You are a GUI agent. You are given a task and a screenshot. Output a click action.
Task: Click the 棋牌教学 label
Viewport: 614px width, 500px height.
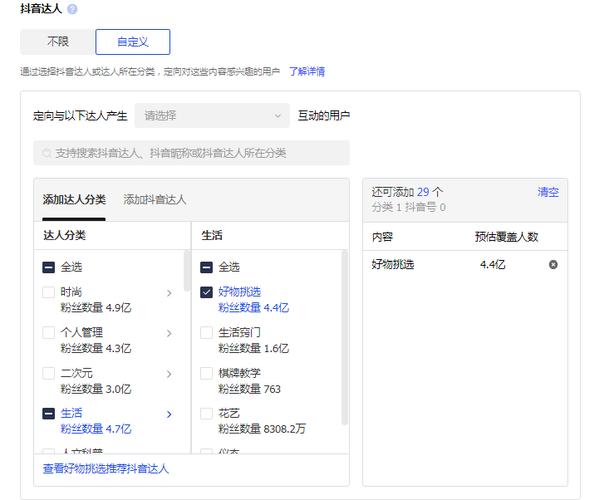[x=239, y=373]
